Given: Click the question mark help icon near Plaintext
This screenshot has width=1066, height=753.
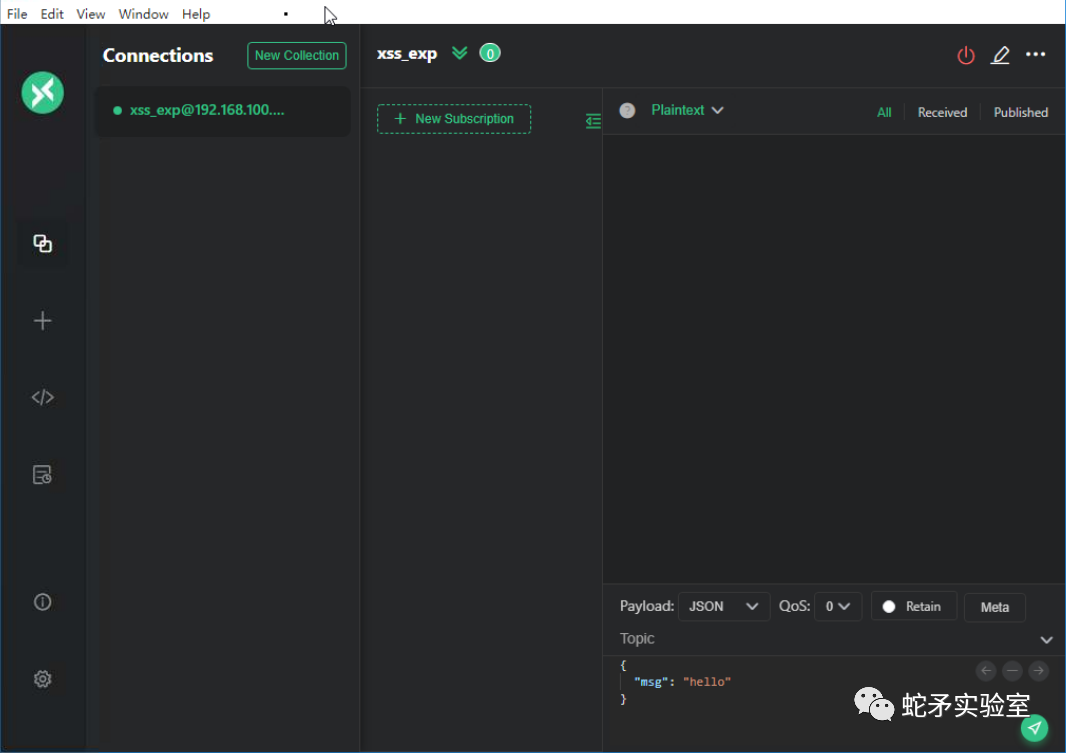Looking at the screenshot, I should pyautogui.click(x=627, y=110).
